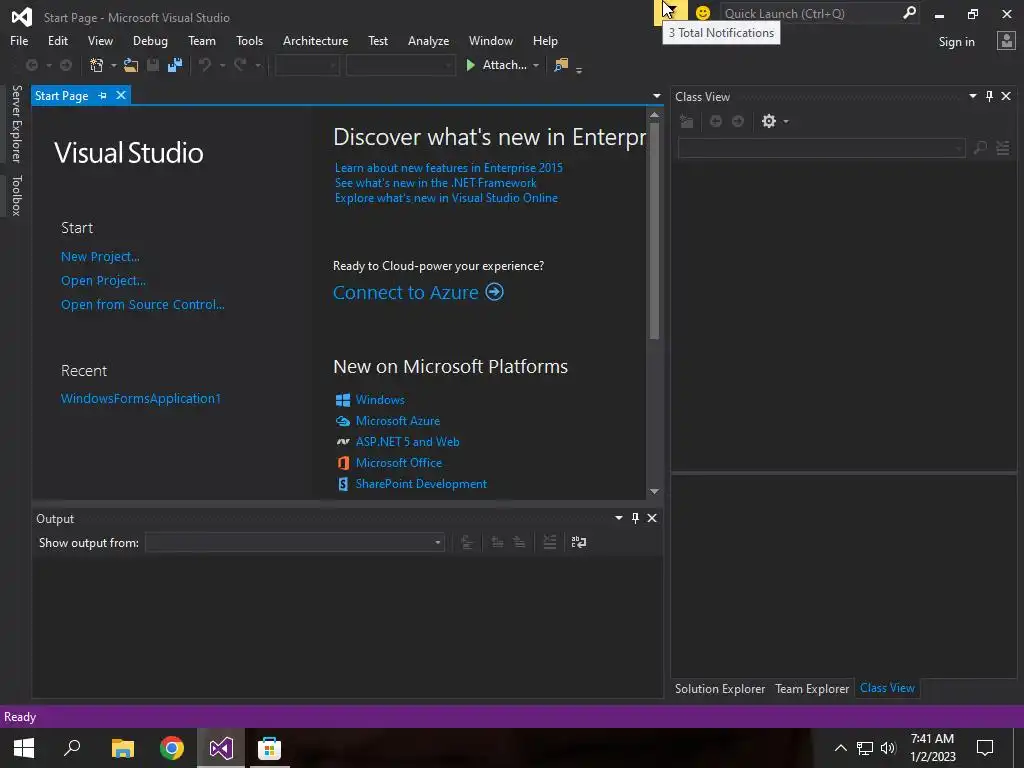Click the SharePoint Development link
Viewport: 1024px width, 768px height.
[x=421, y=484]
